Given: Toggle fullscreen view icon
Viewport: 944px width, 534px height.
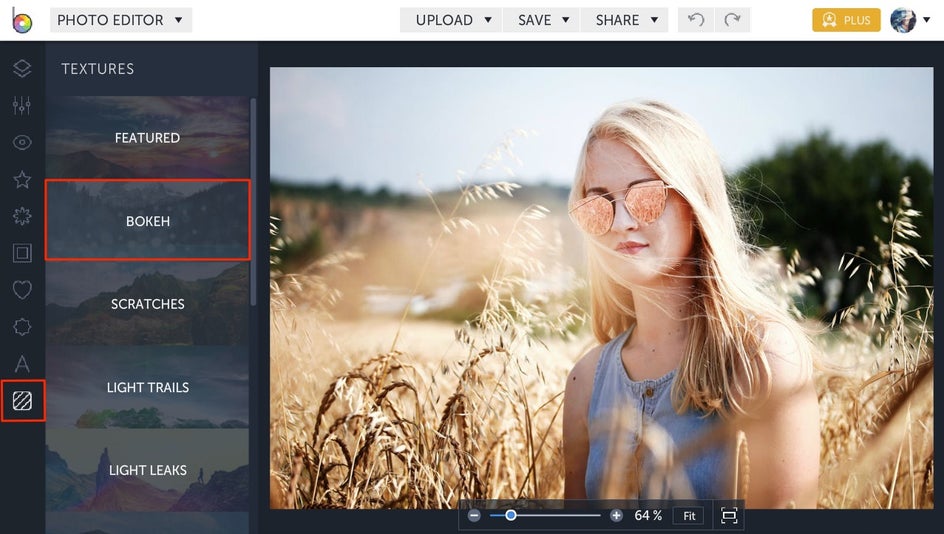Looking at the screenshot, I should pos(729,515).
